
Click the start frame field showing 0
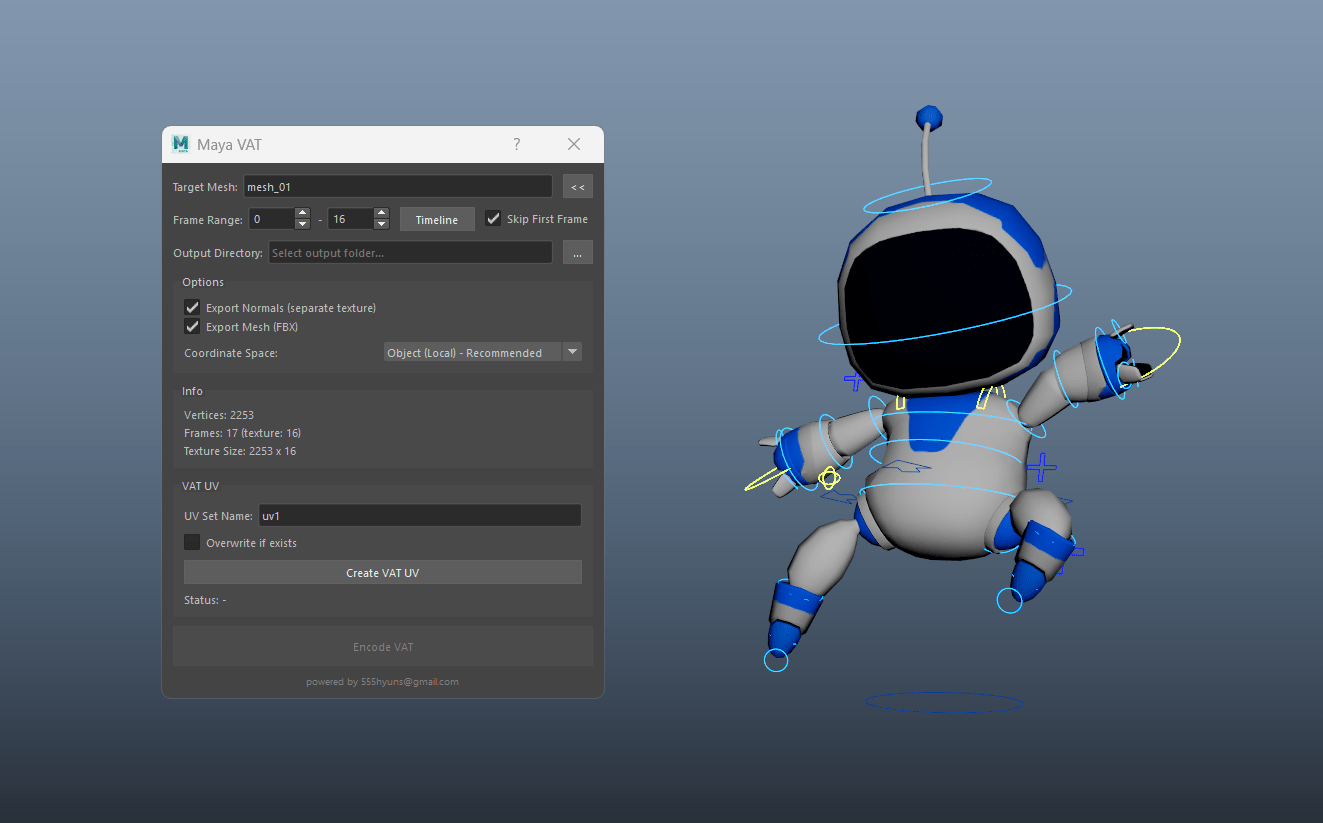tap(272, 219)
